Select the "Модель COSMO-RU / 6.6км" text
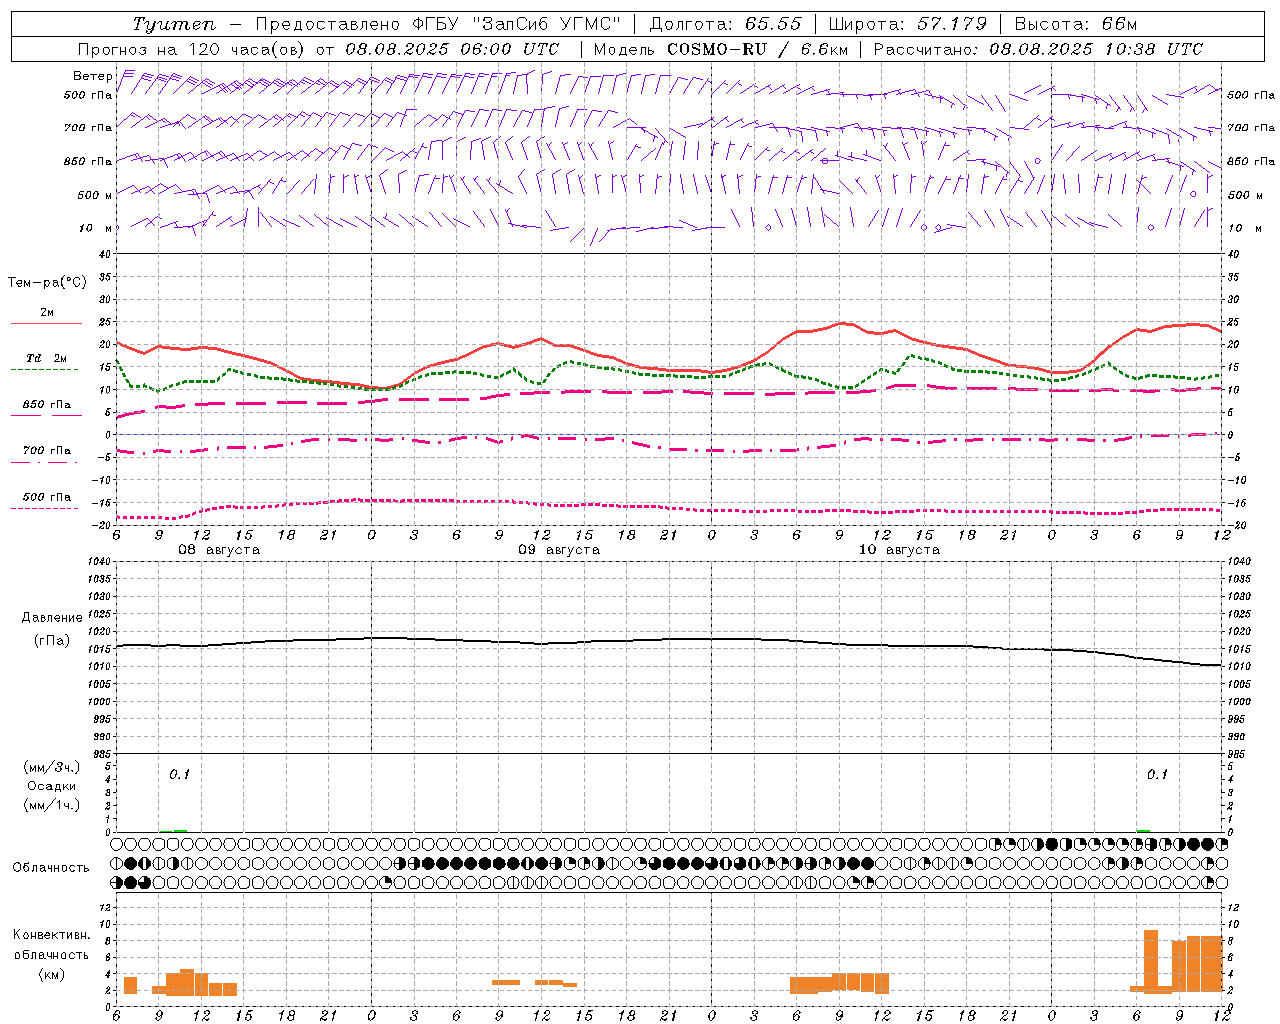The height and width of the screenshot is (1024, 1280). 720,49
